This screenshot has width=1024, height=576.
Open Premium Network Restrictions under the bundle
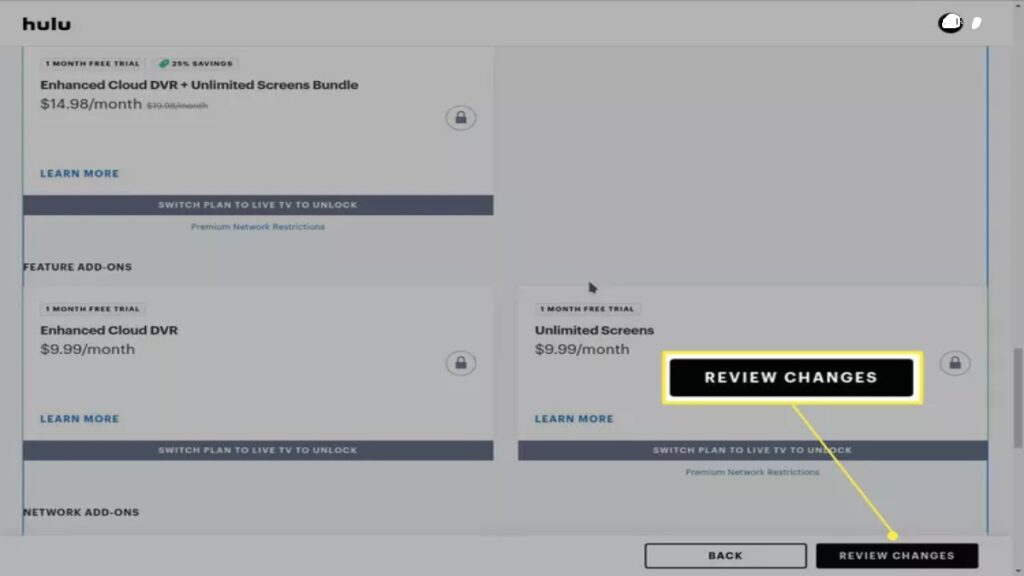257,226
